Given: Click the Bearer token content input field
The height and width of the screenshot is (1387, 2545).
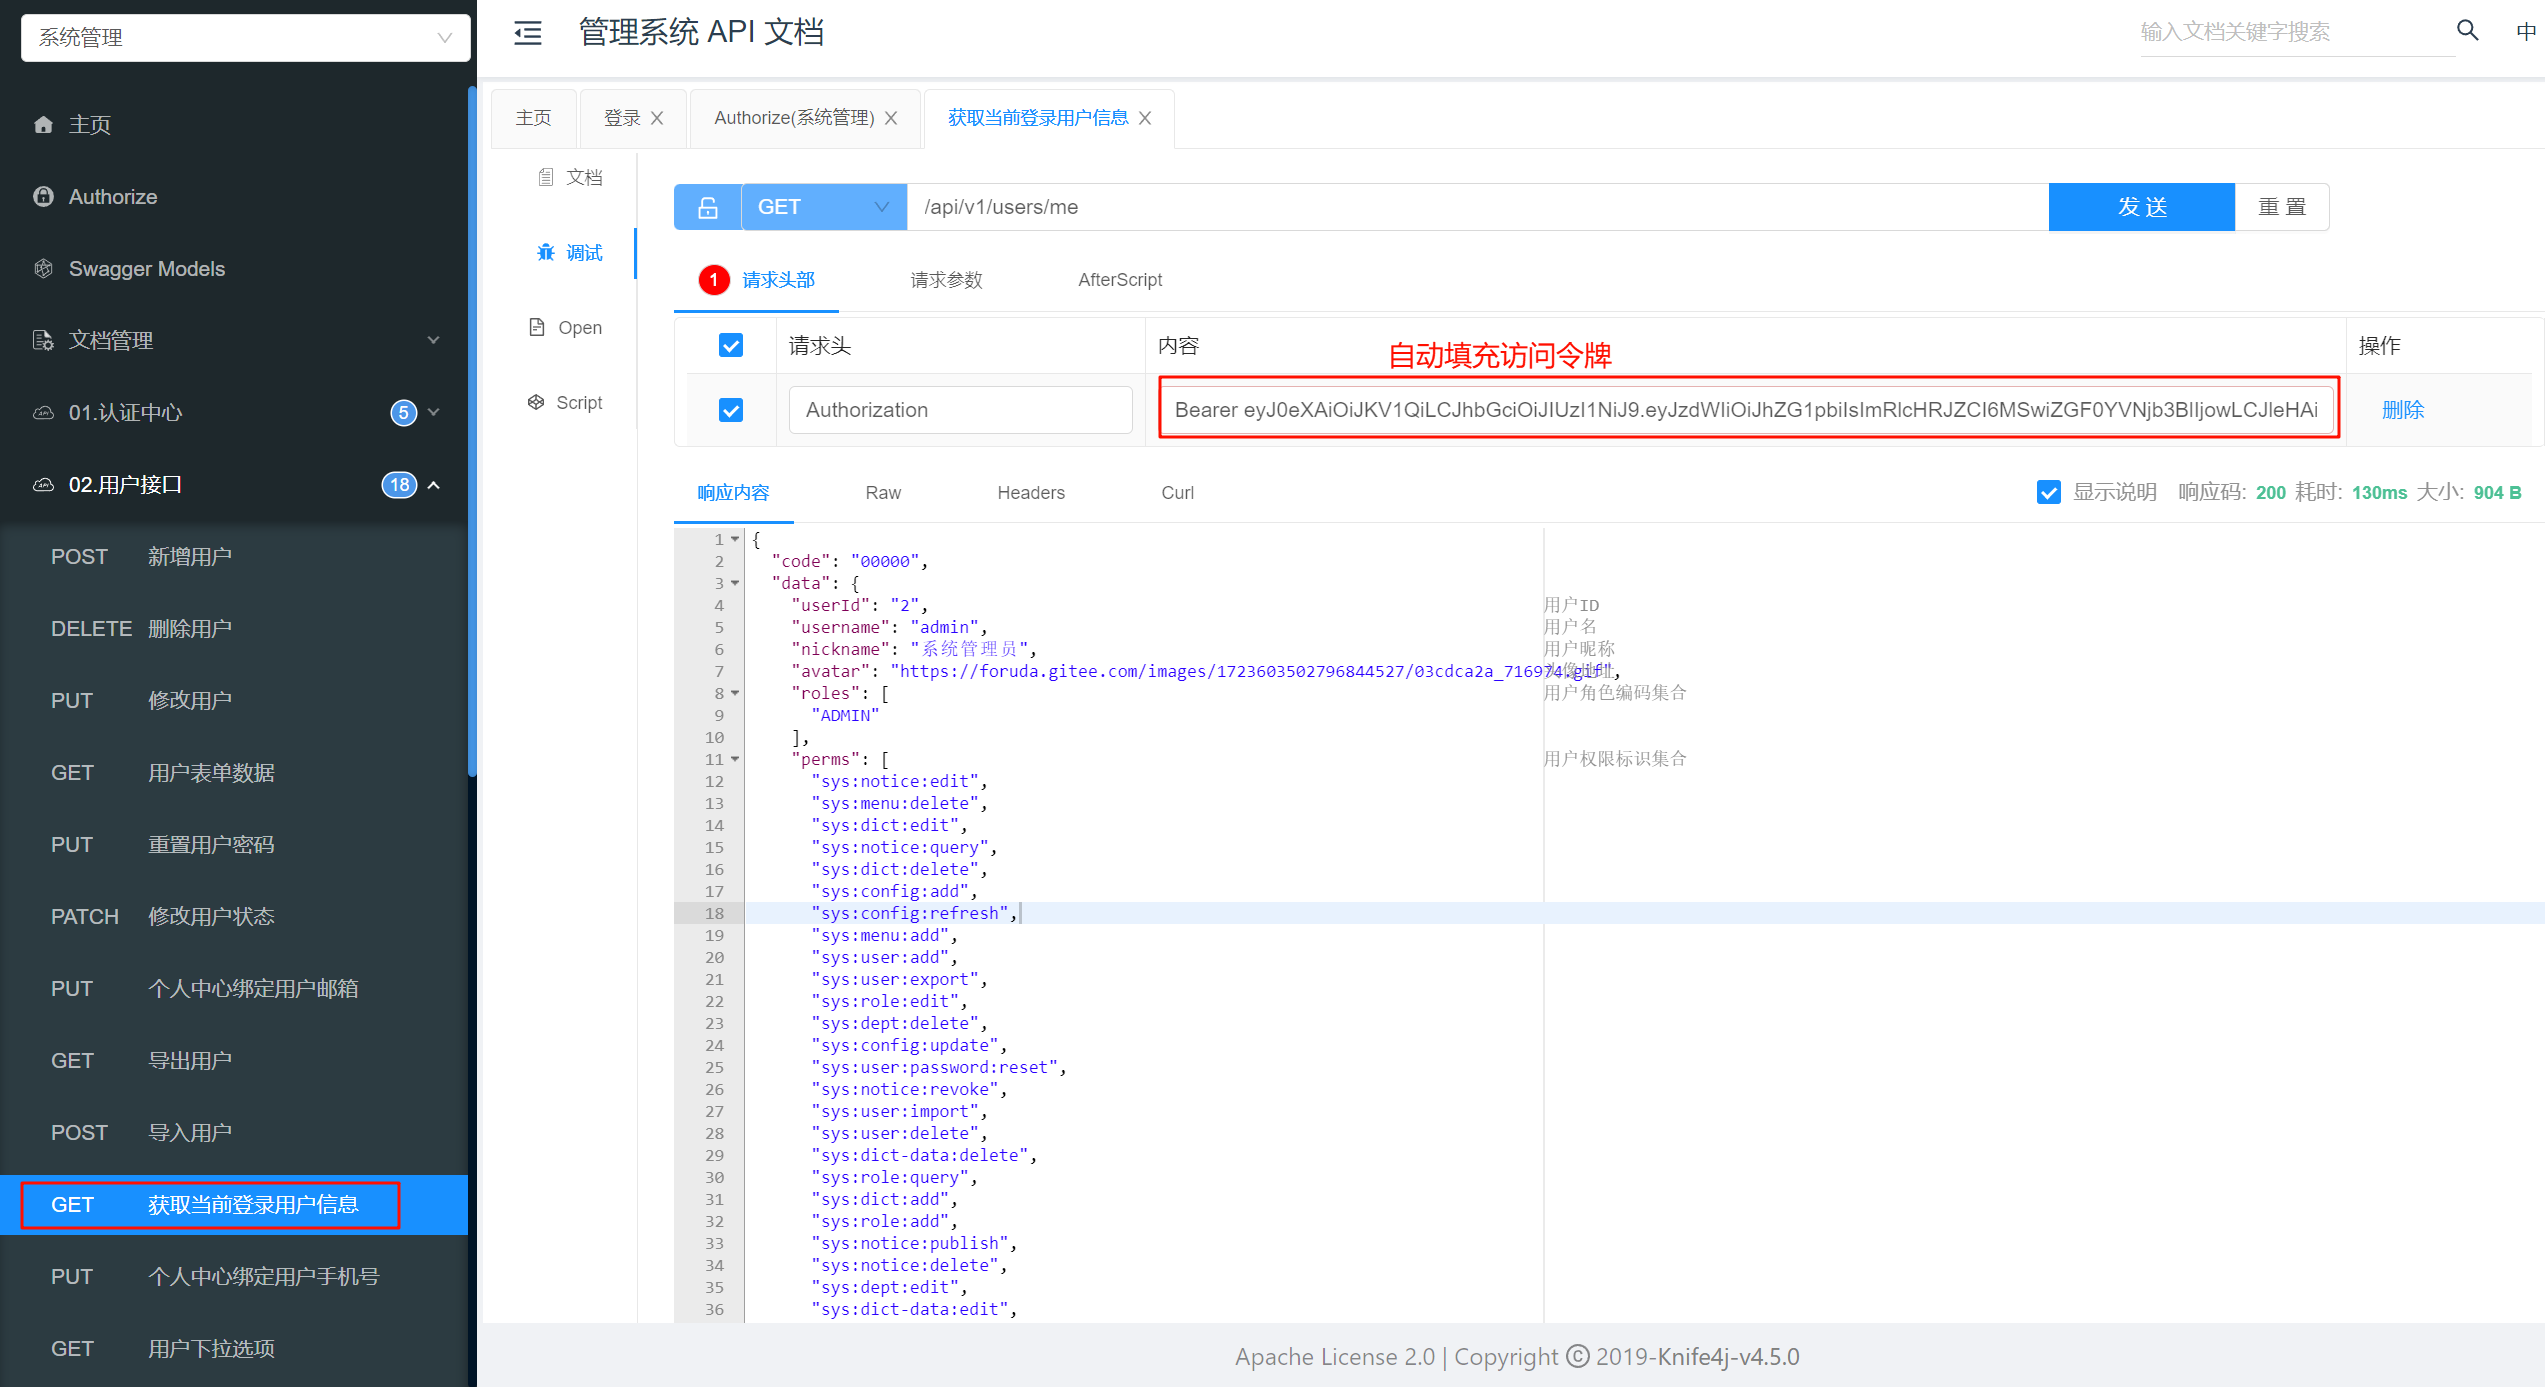Looking at the screenshot, I should [1746, 410].
